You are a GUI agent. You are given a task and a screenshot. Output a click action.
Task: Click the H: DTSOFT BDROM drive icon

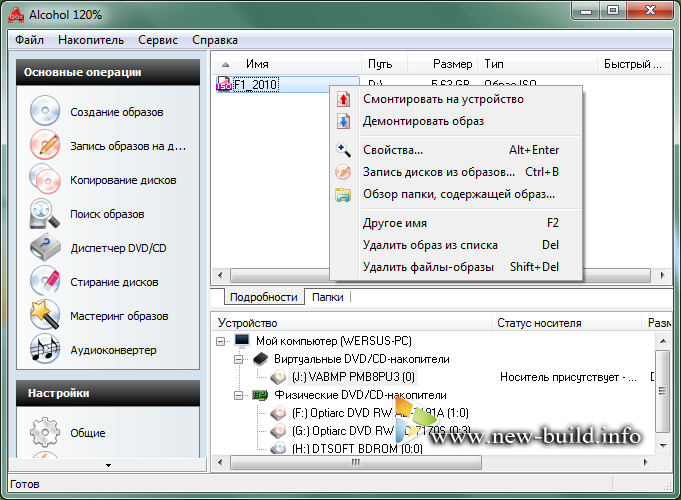[x=278, y=448]
